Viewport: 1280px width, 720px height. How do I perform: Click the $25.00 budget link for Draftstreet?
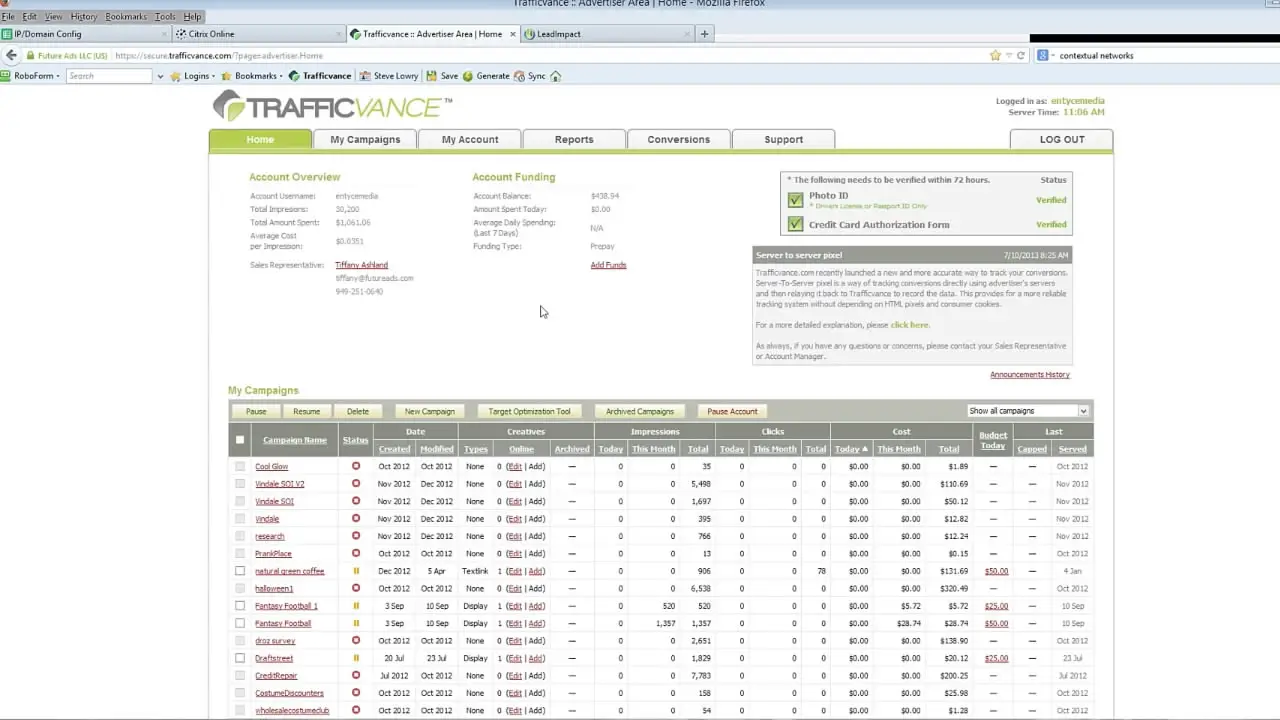coord(996,658)
